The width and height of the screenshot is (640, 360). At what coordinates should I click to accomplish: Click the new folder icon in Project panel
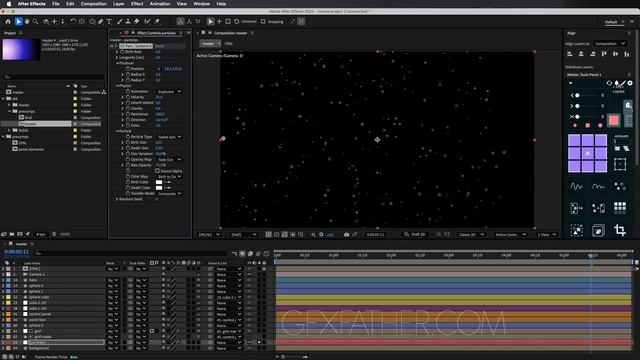point(12,234)
